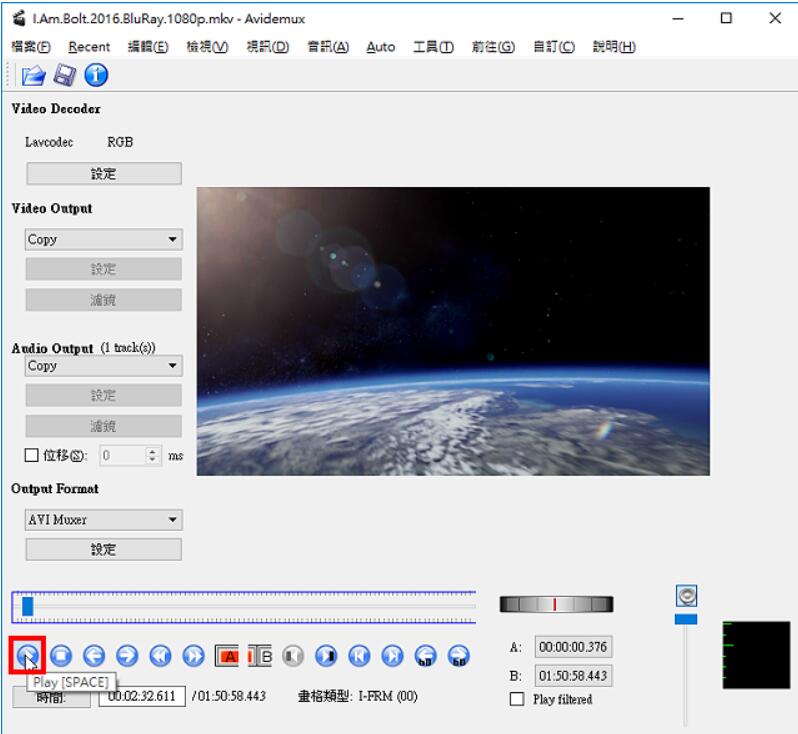Image resolution: width=798 pixels, height=734 pixels.
Task: Toggle the Play filtered checkbox
Action: pos(517,699)
